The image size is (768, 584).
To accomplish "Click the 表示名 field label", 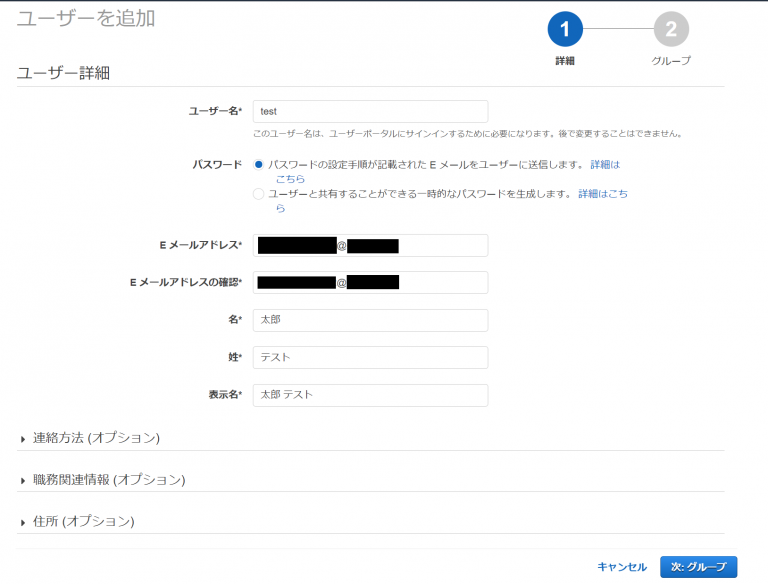I will coord(217,395).
